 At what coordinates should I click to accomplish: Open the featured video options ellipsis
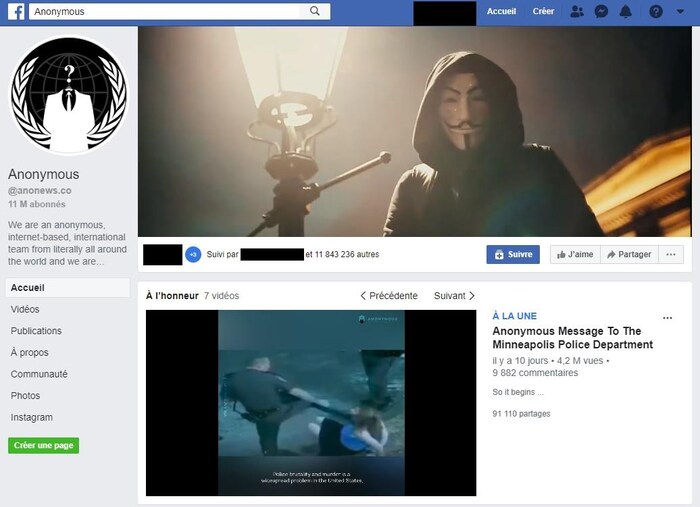click(667, 318)
